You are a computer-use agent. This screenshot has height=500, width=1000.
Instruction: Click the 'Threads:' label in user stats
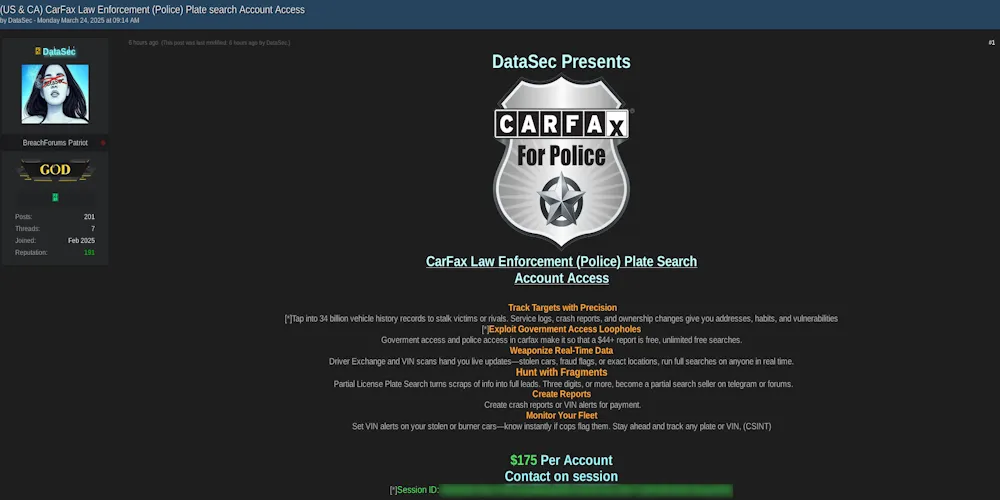[x=27, y=228]
